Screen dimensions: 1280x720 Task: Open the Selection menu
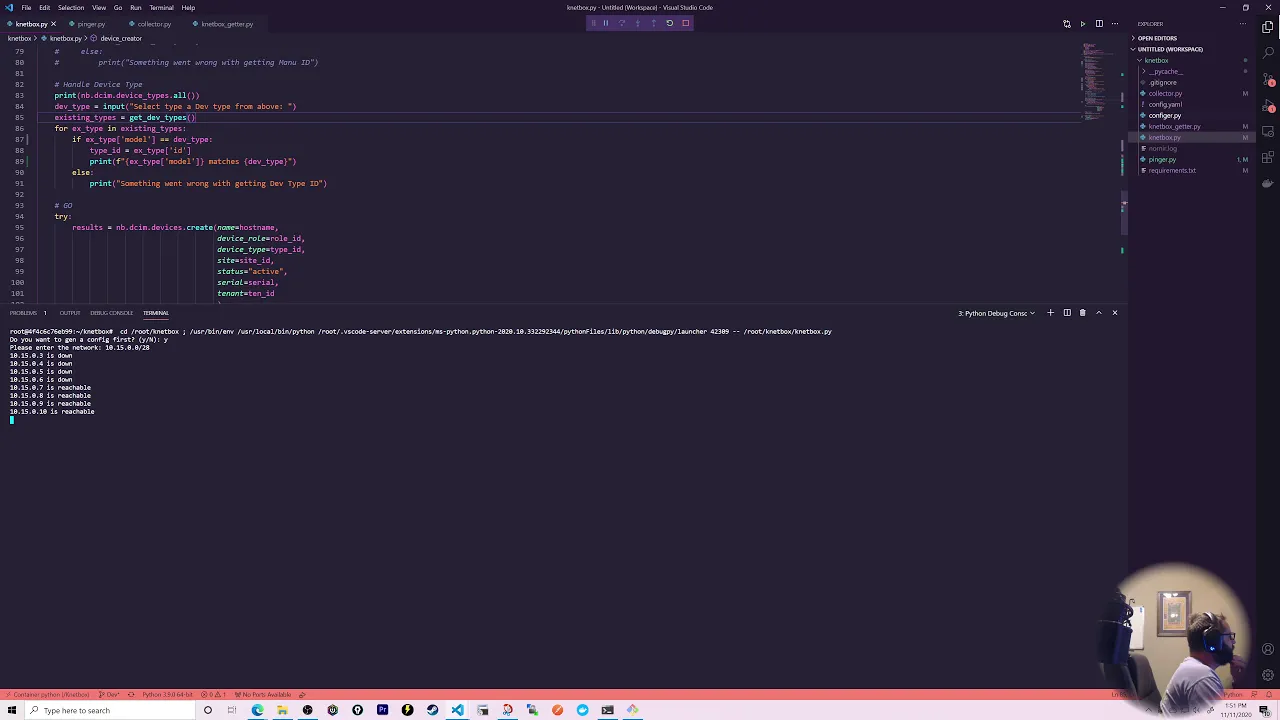(x=71, y=8)
